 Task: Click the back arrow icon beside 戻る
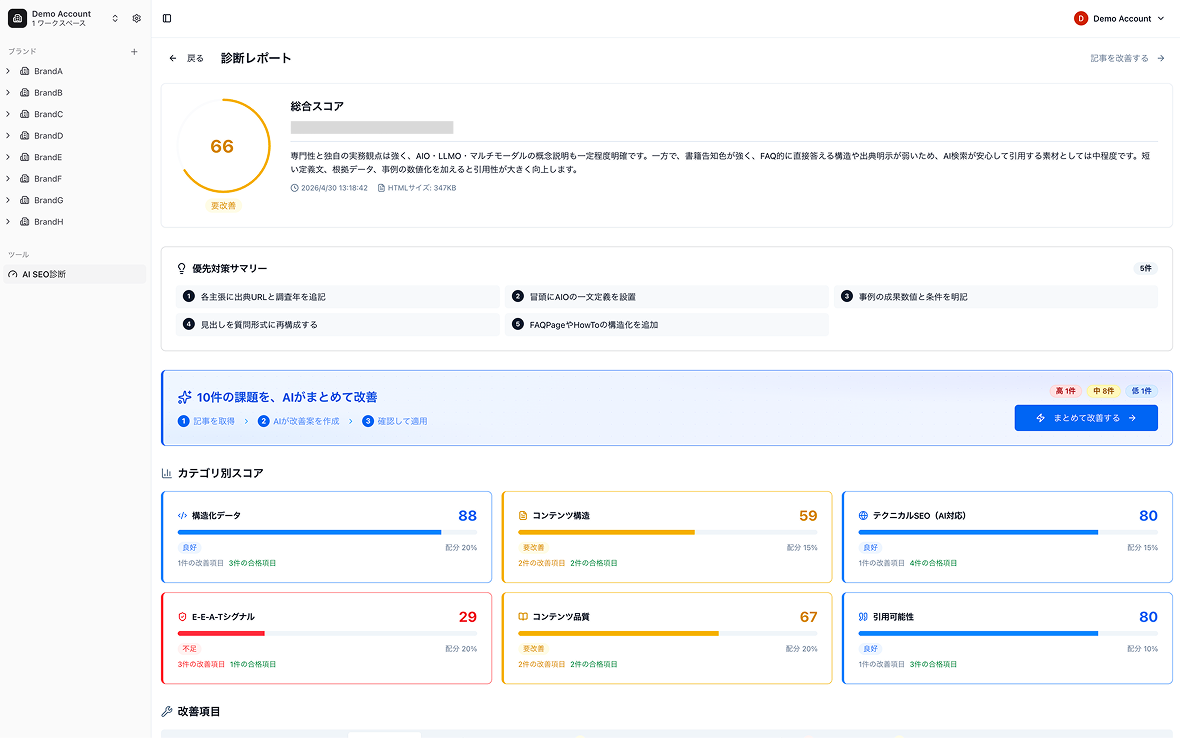(173, 58)
